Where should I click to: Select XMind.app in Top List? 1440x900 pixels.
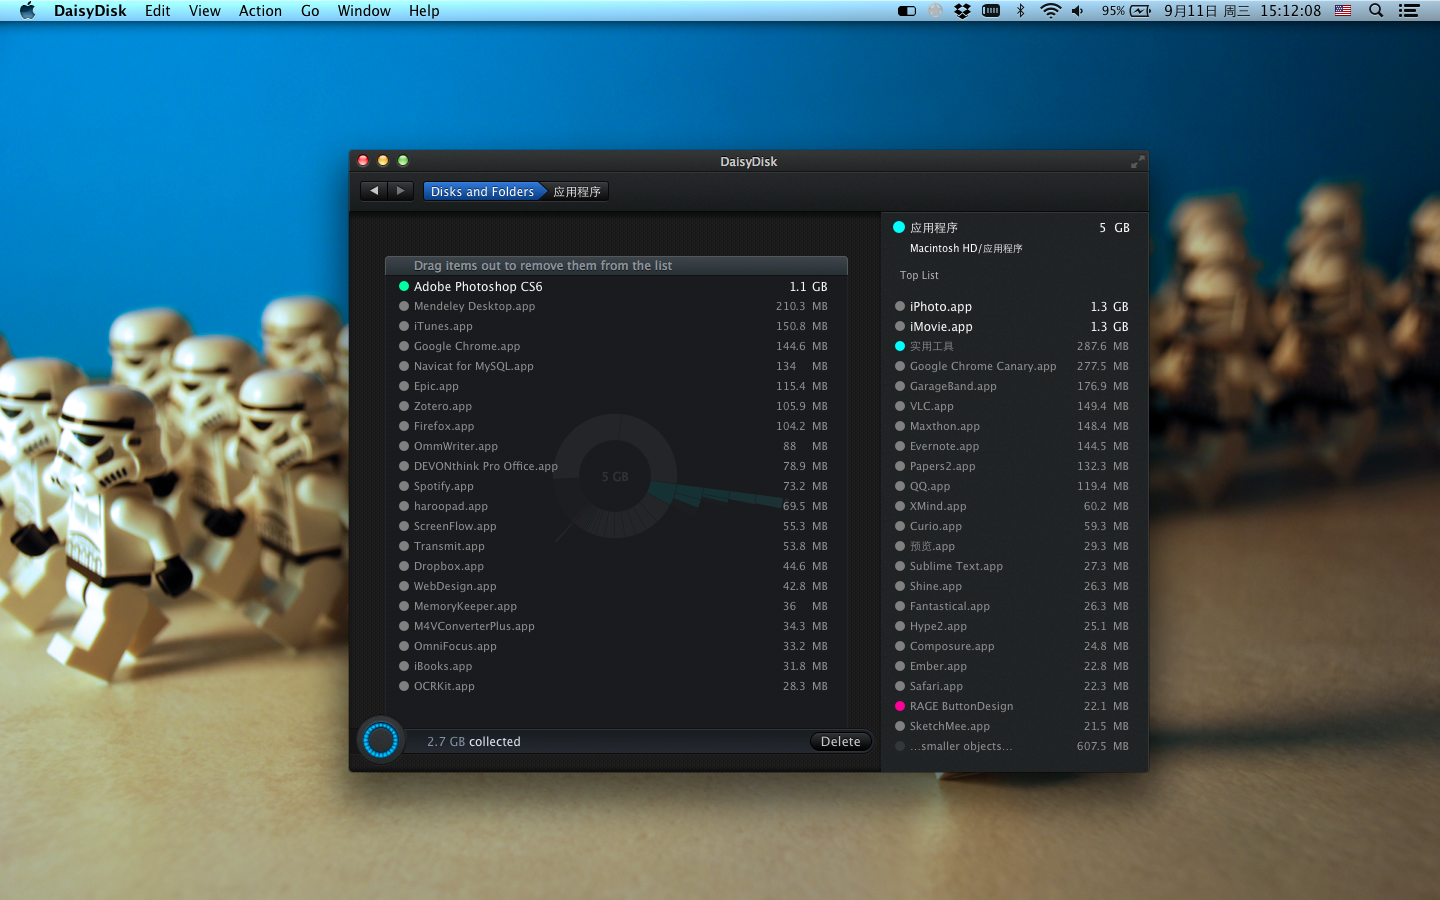click(x=1011, y=506)
